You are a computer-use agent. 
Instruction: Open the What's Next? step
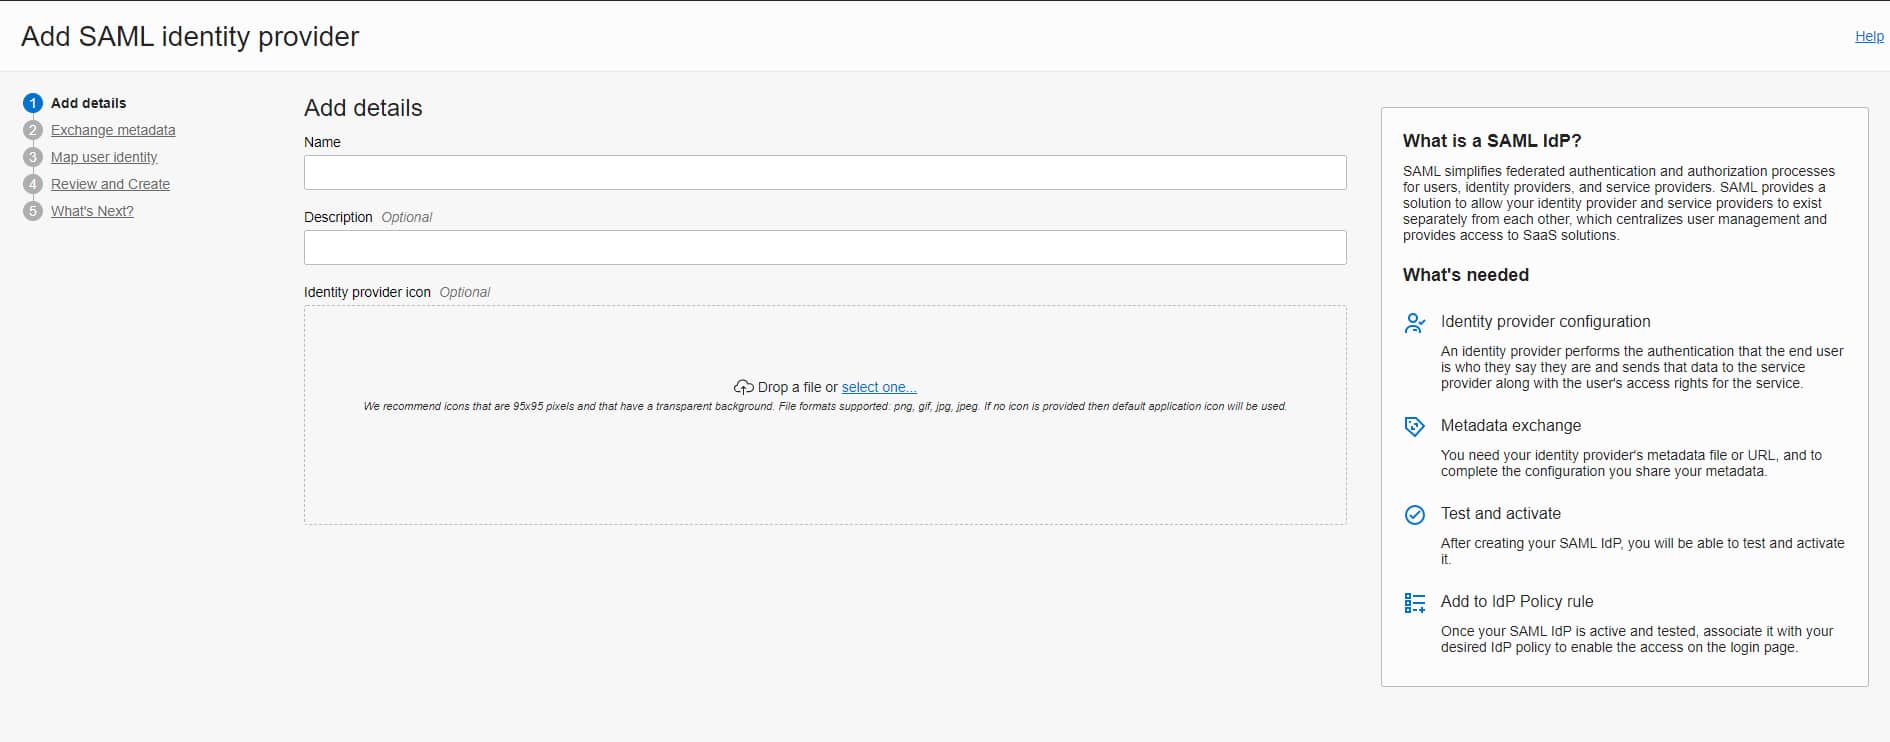(x=92, y=211)
